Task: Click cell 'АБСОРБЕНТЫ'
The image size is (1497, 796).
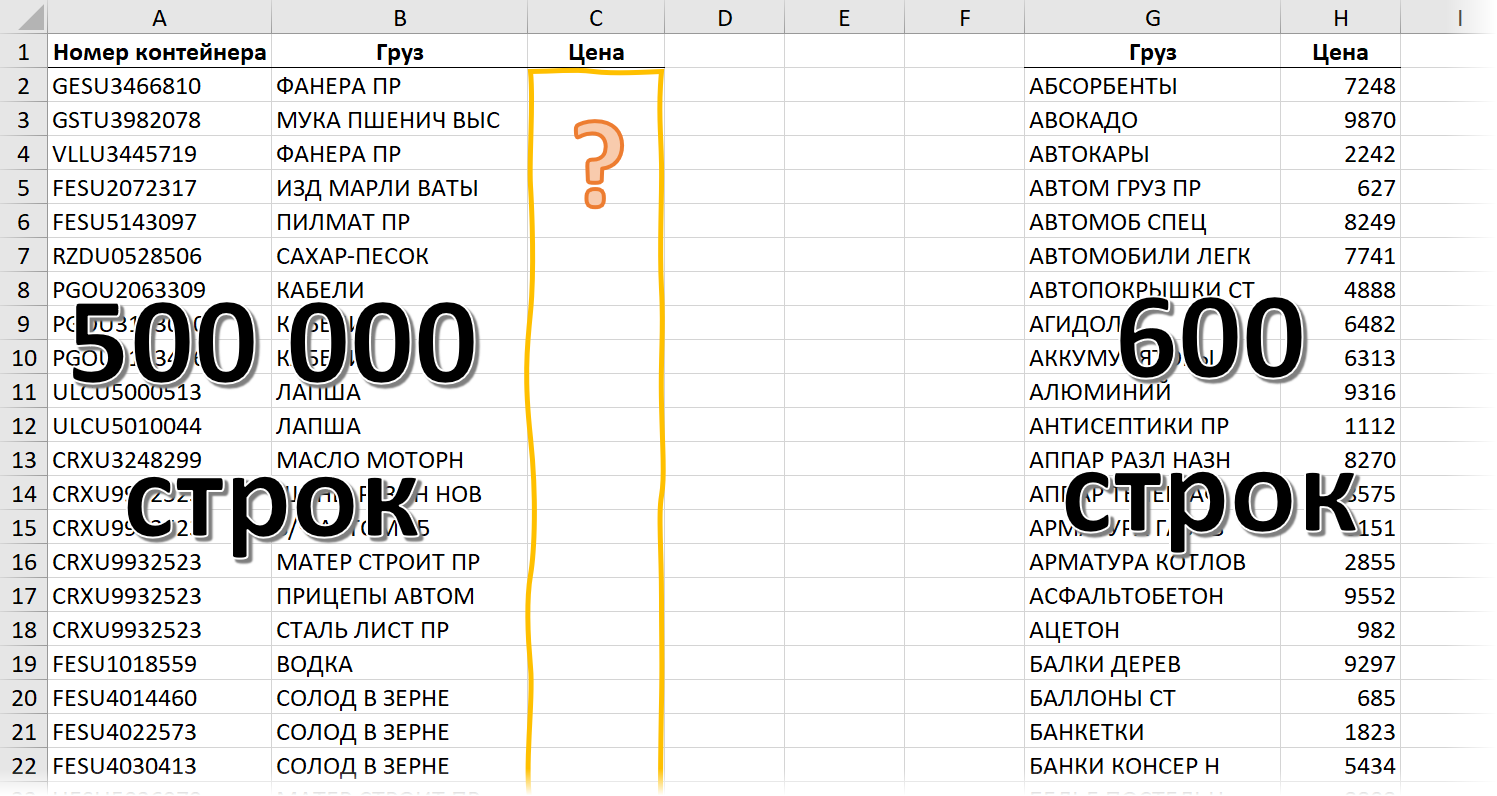Action: pyautogui.click(x=1152, y=86)
